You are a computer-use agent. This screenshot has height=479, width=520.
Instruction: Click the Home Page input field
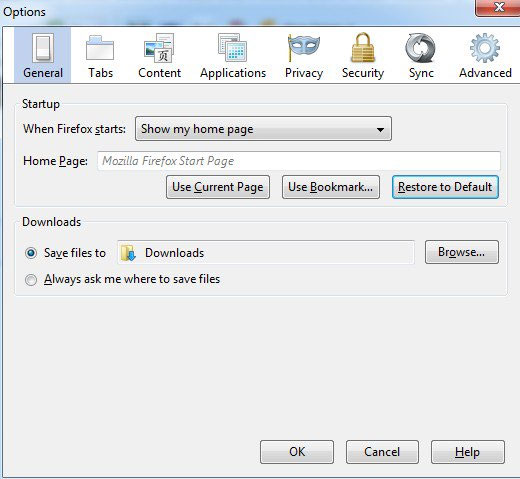[299, 161]
